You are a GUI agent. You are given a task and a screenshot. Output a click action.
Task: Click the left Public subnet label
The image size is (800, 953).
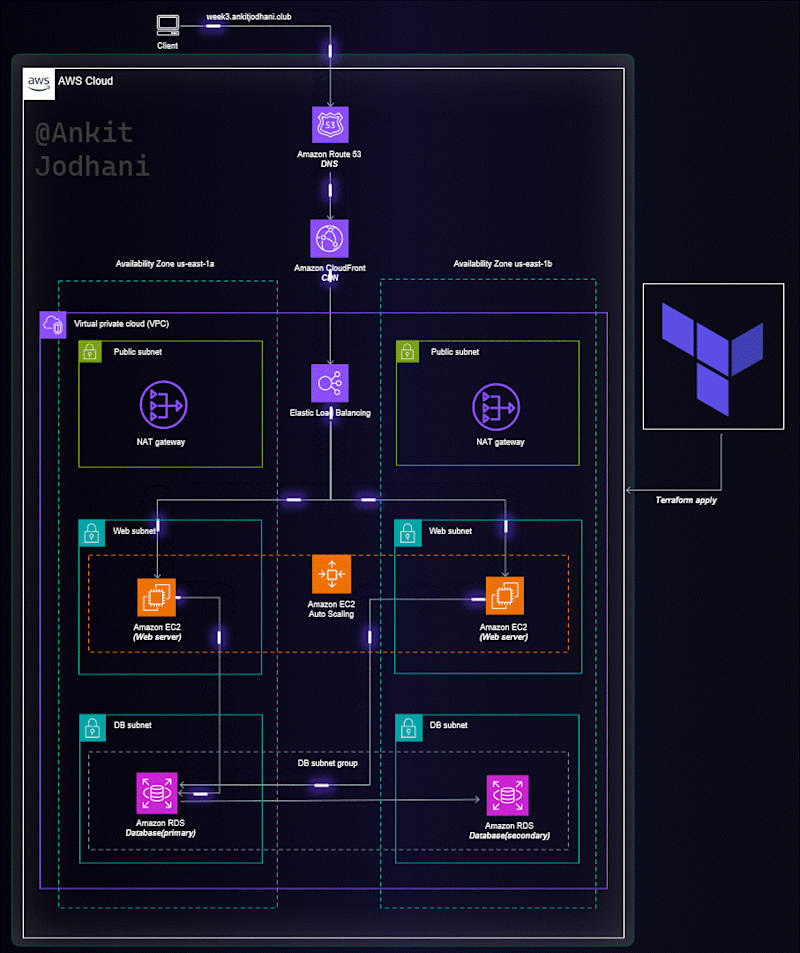(138, 352)
